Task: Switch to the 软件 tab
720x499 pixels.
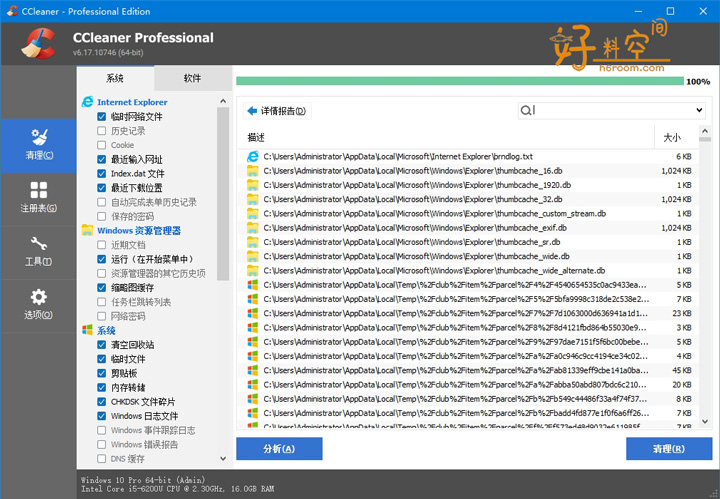Action: coord(193,78)
